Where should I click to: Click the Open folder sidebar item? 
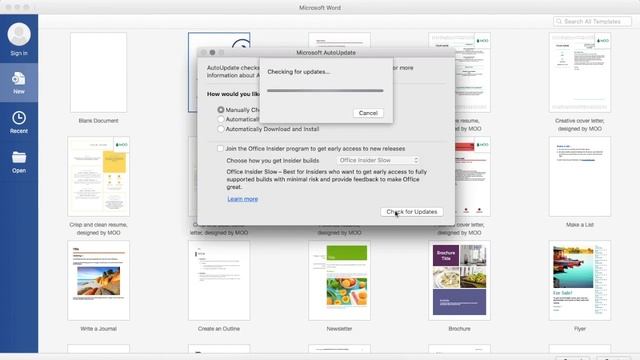point(19,162)
